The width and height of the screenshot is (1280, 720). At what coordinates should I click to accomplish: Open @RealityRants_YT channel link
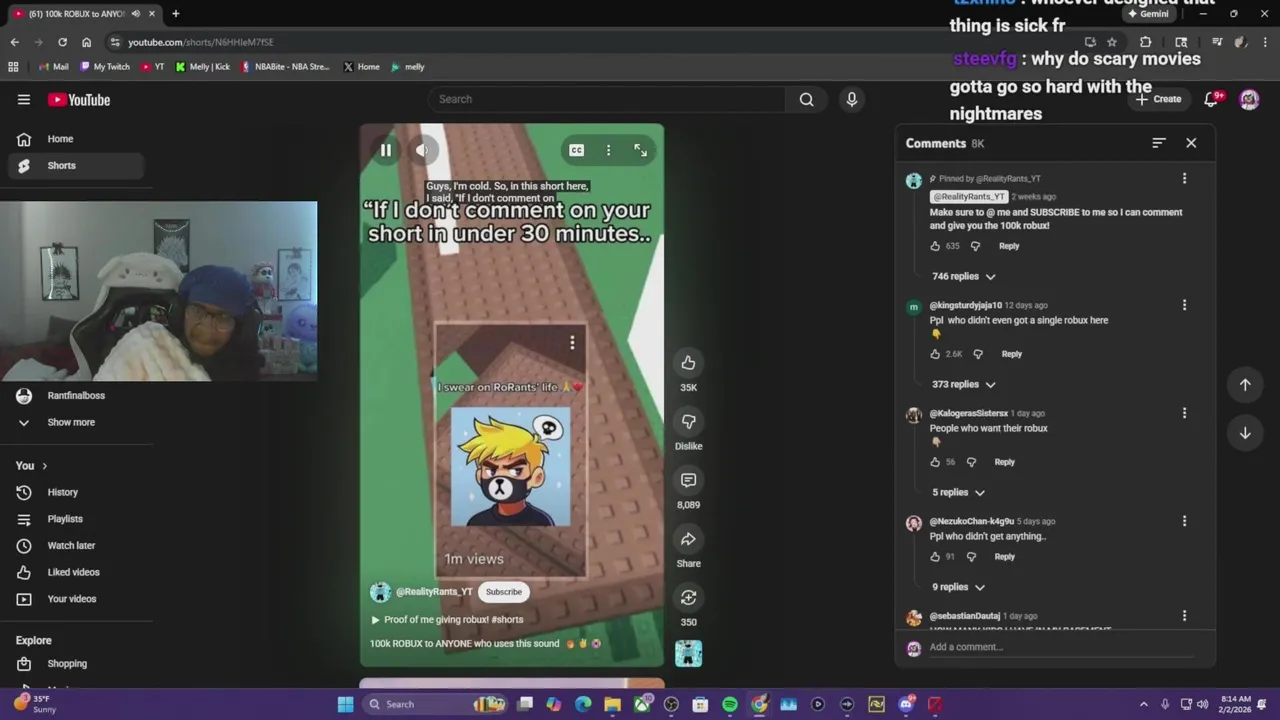point(434,592)
